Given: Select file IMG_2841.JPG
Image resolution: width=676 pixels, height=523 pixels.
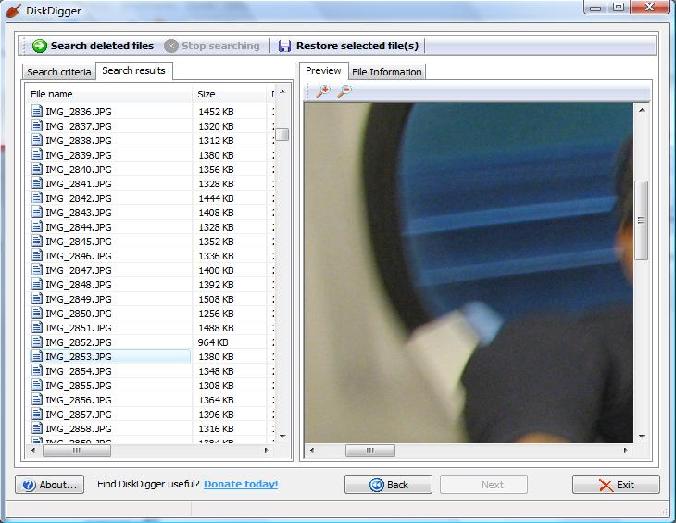Looking at the screenshot, I should point(78,184).
